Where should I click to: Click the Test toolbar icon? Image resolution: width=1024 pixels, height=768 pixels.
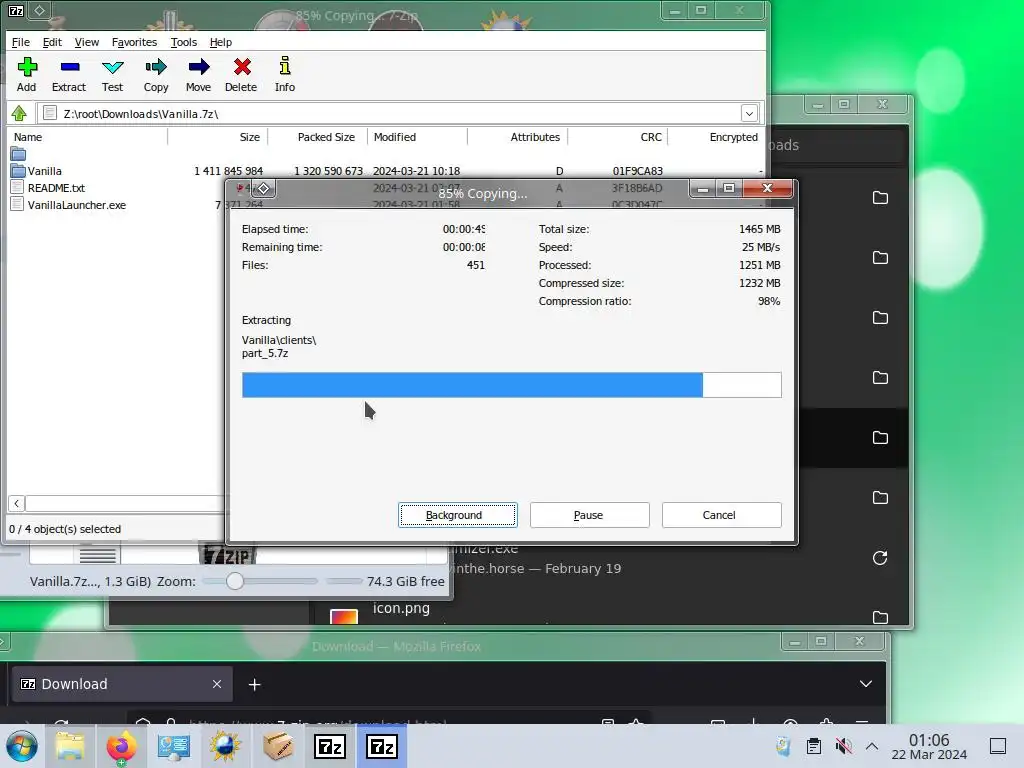pyautogui.click(x=112, y=74)
